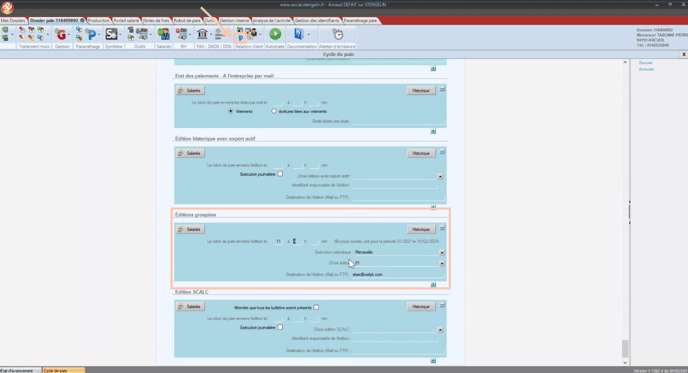688x373 pixels.
Task: Select the Virements radio button
Action: pyautogui.click(x=231, y=111)
